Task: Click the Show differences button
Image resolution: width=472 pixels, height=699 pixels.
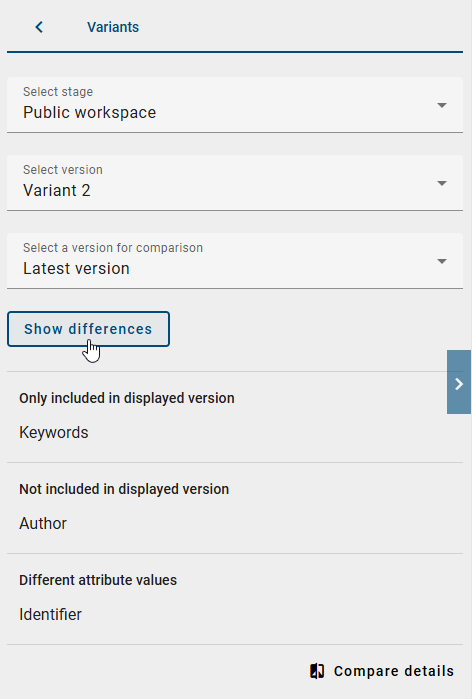Action: pos(88,329)
